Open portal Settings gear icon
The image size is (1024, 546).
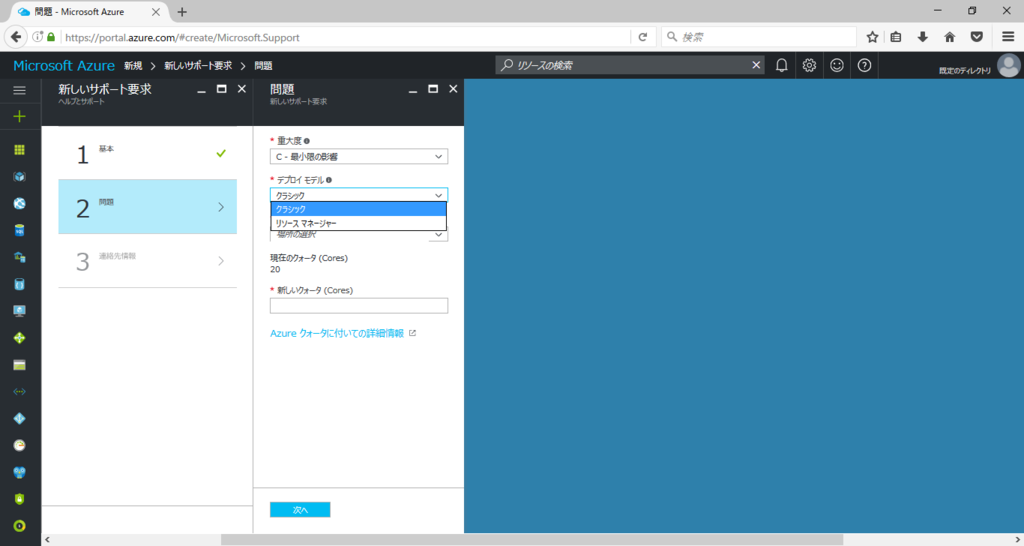click(809, 65)
